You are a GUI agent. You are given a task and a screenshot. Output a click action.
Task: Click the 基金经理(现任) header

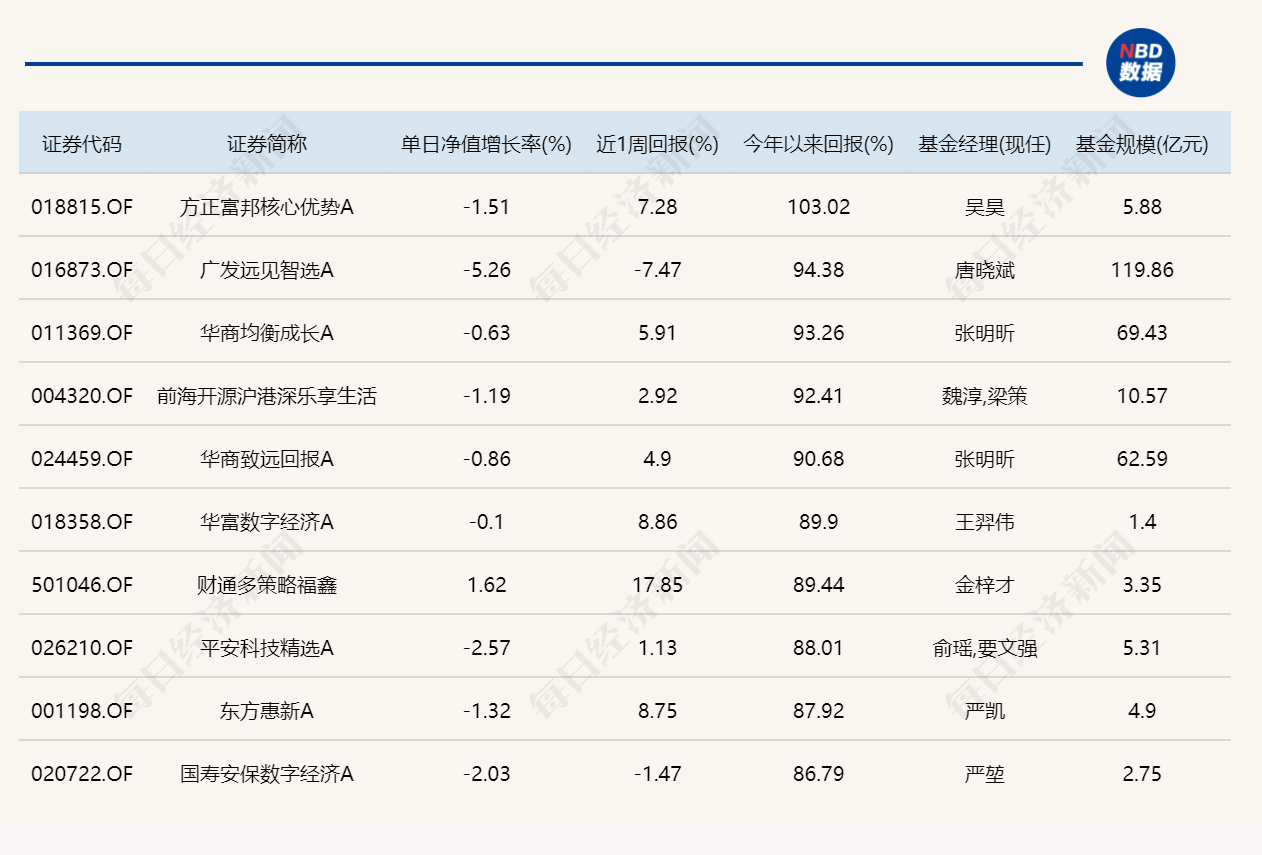point(985,144)
